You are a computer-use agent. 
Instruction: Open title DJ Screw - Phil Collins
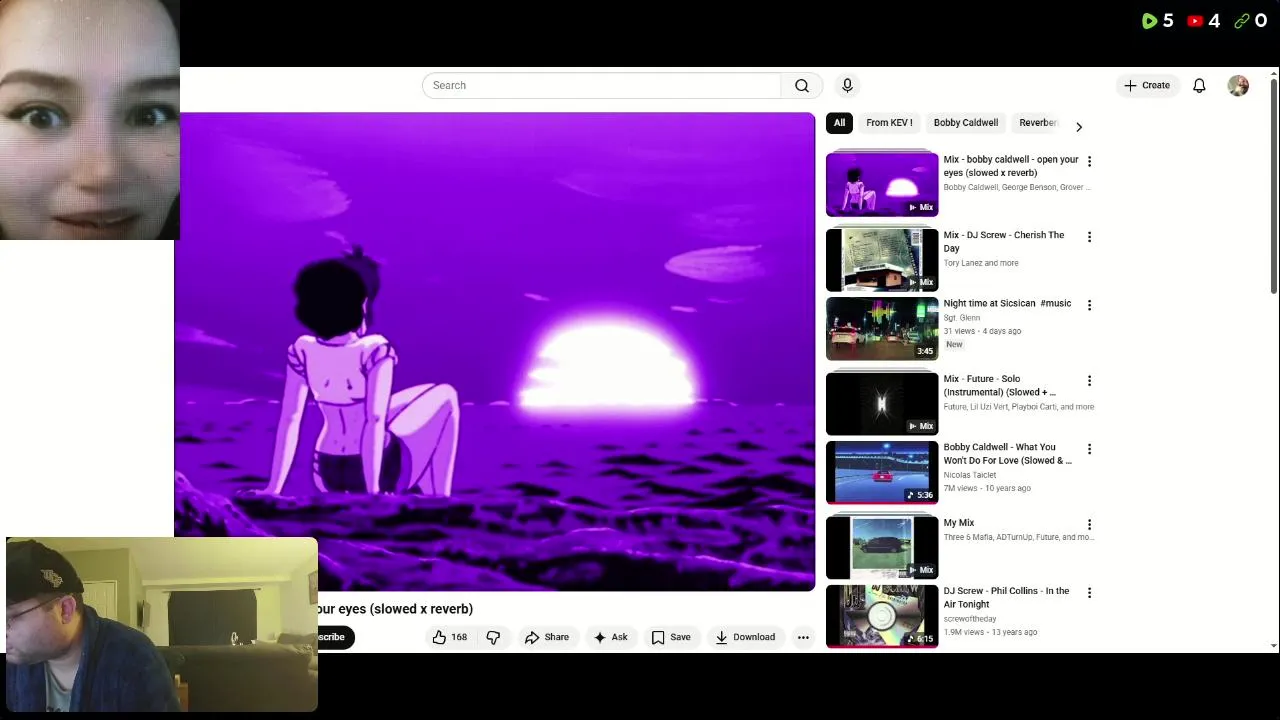point(1006,597)
